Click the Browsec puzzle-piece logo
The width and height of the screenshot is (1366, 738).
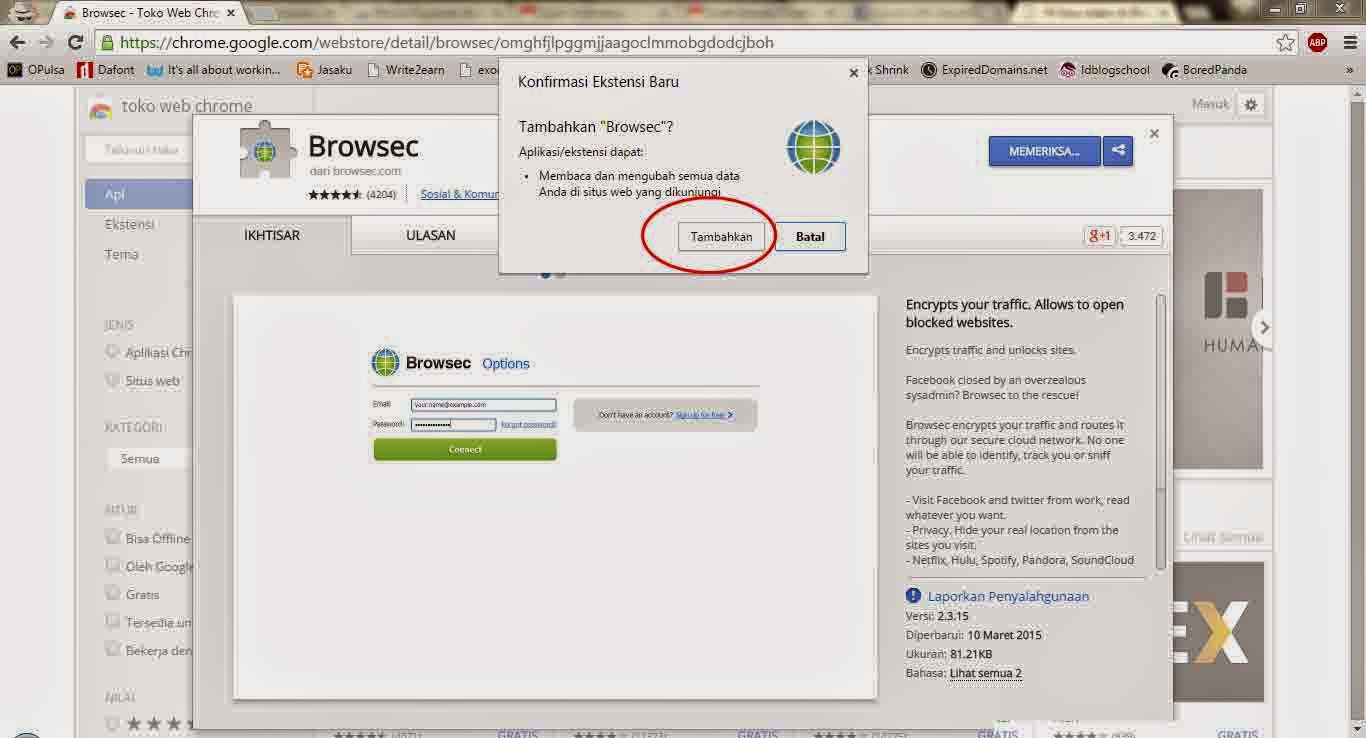[268, 151]
